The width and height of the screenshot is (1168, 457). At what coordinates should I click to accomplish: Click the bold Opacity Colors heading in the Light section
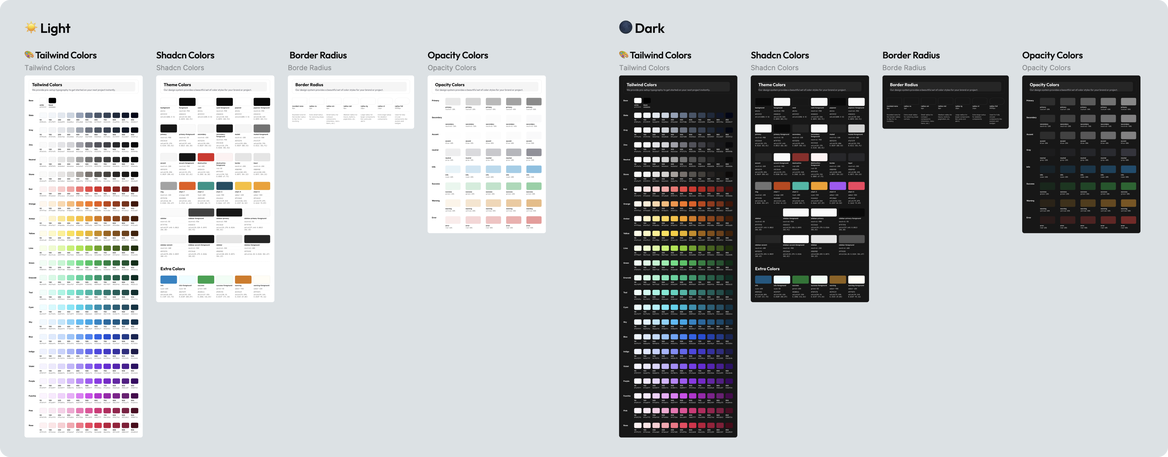point(458,55)
